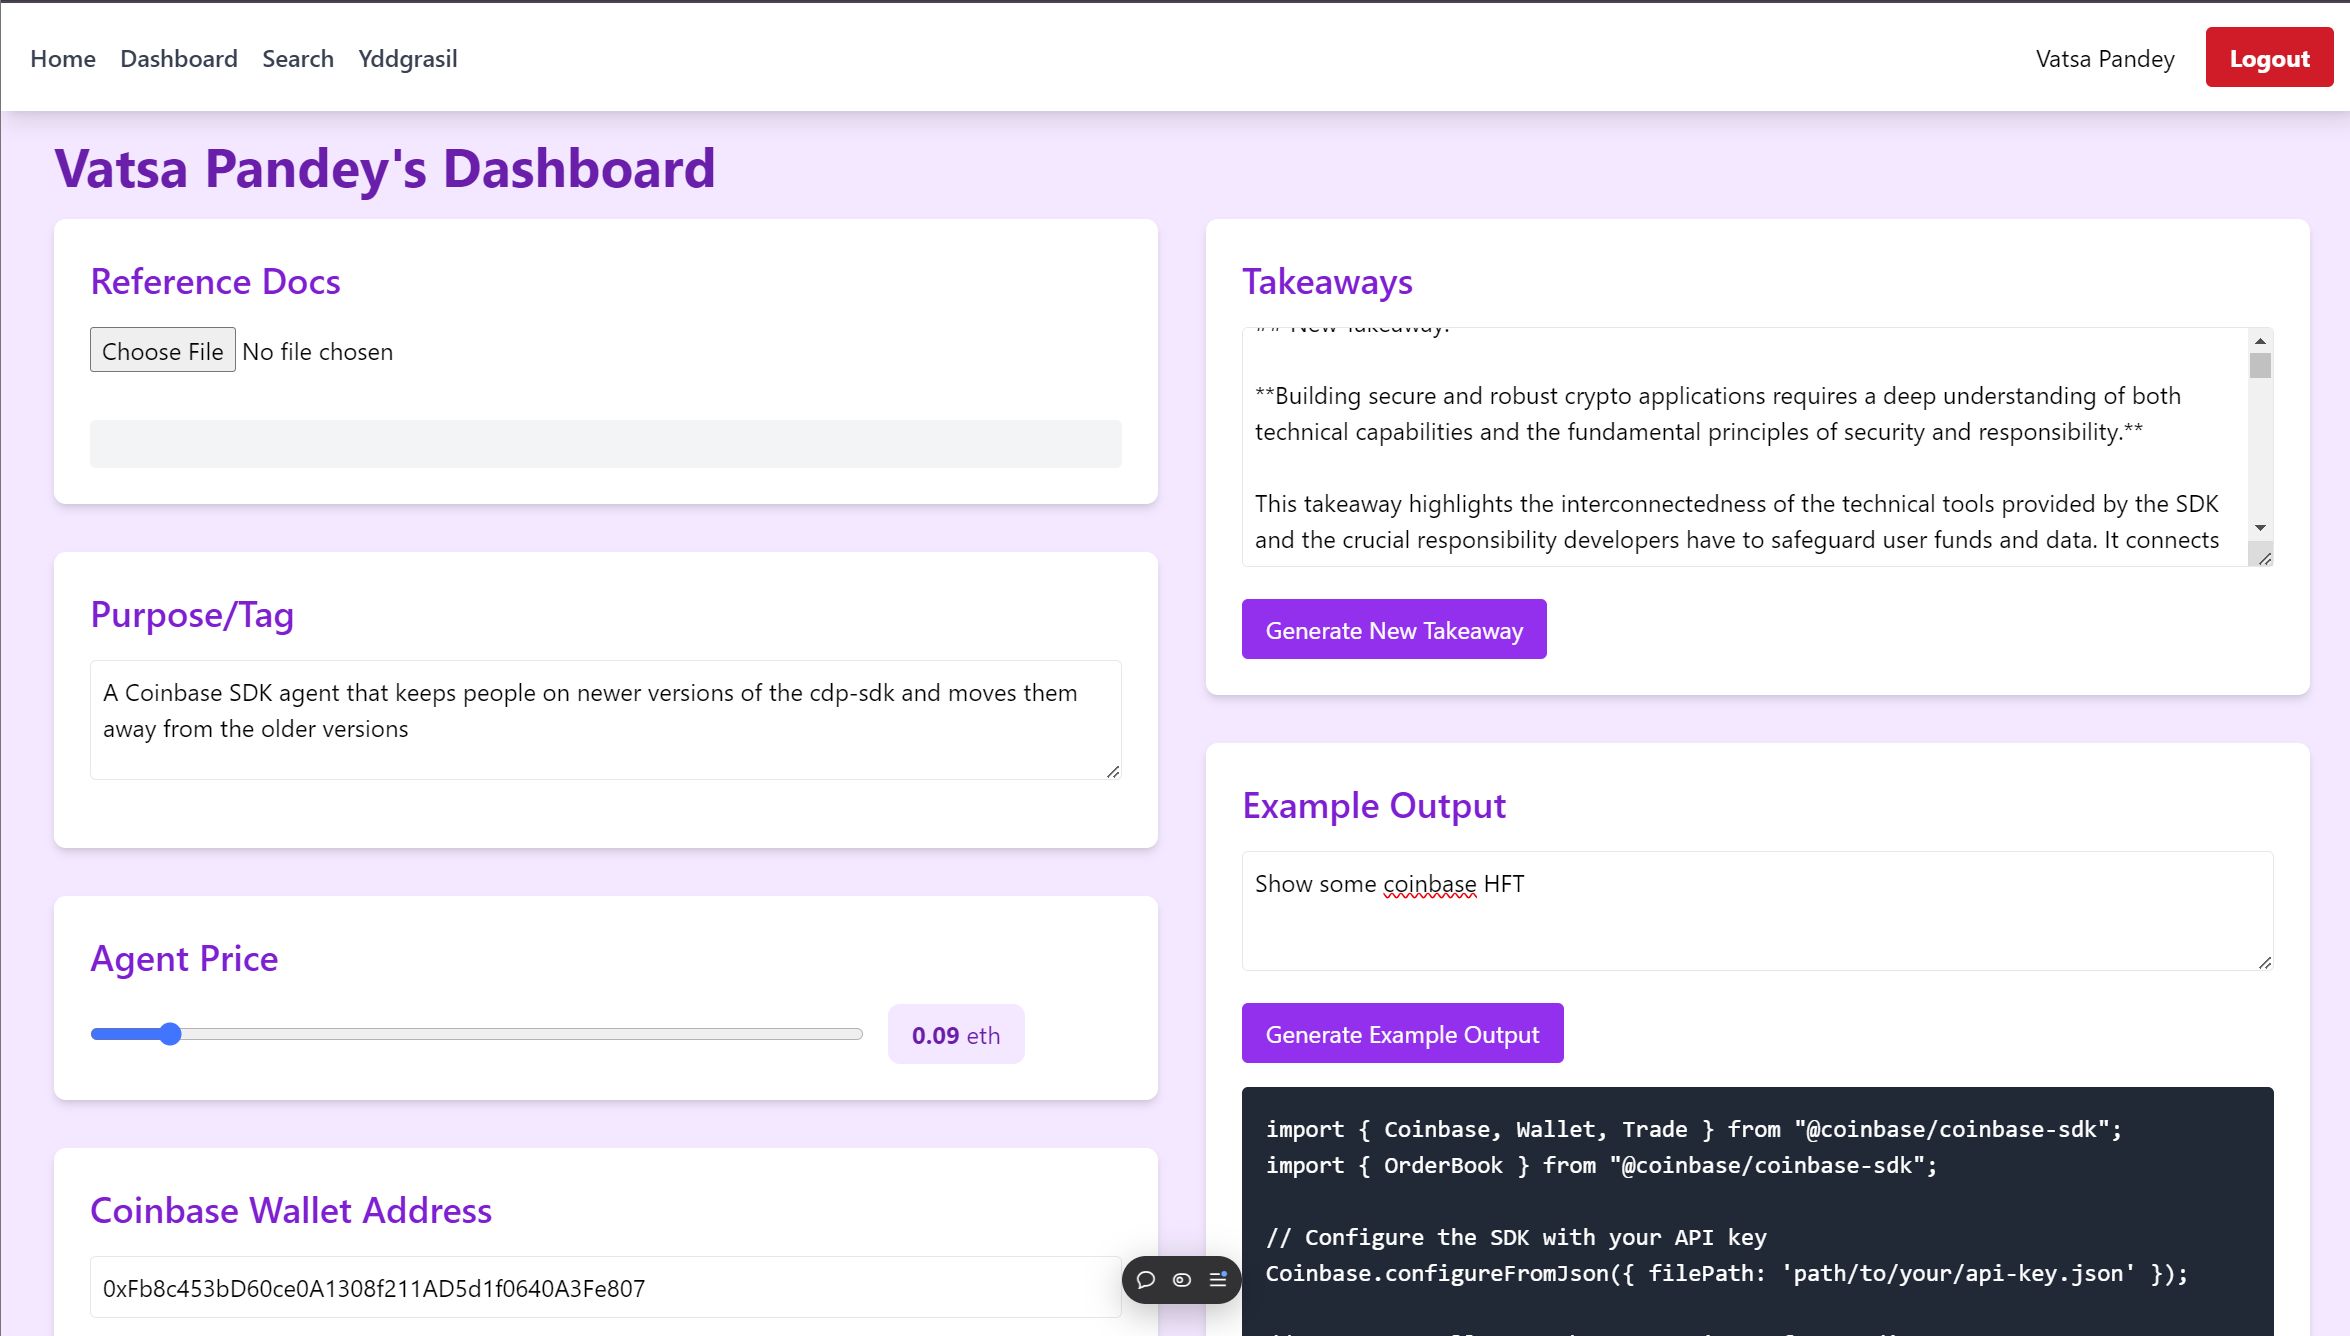
Task: Click the misspelled word 'coinbase' in prompt
Action: click(x=1429, y=884)
